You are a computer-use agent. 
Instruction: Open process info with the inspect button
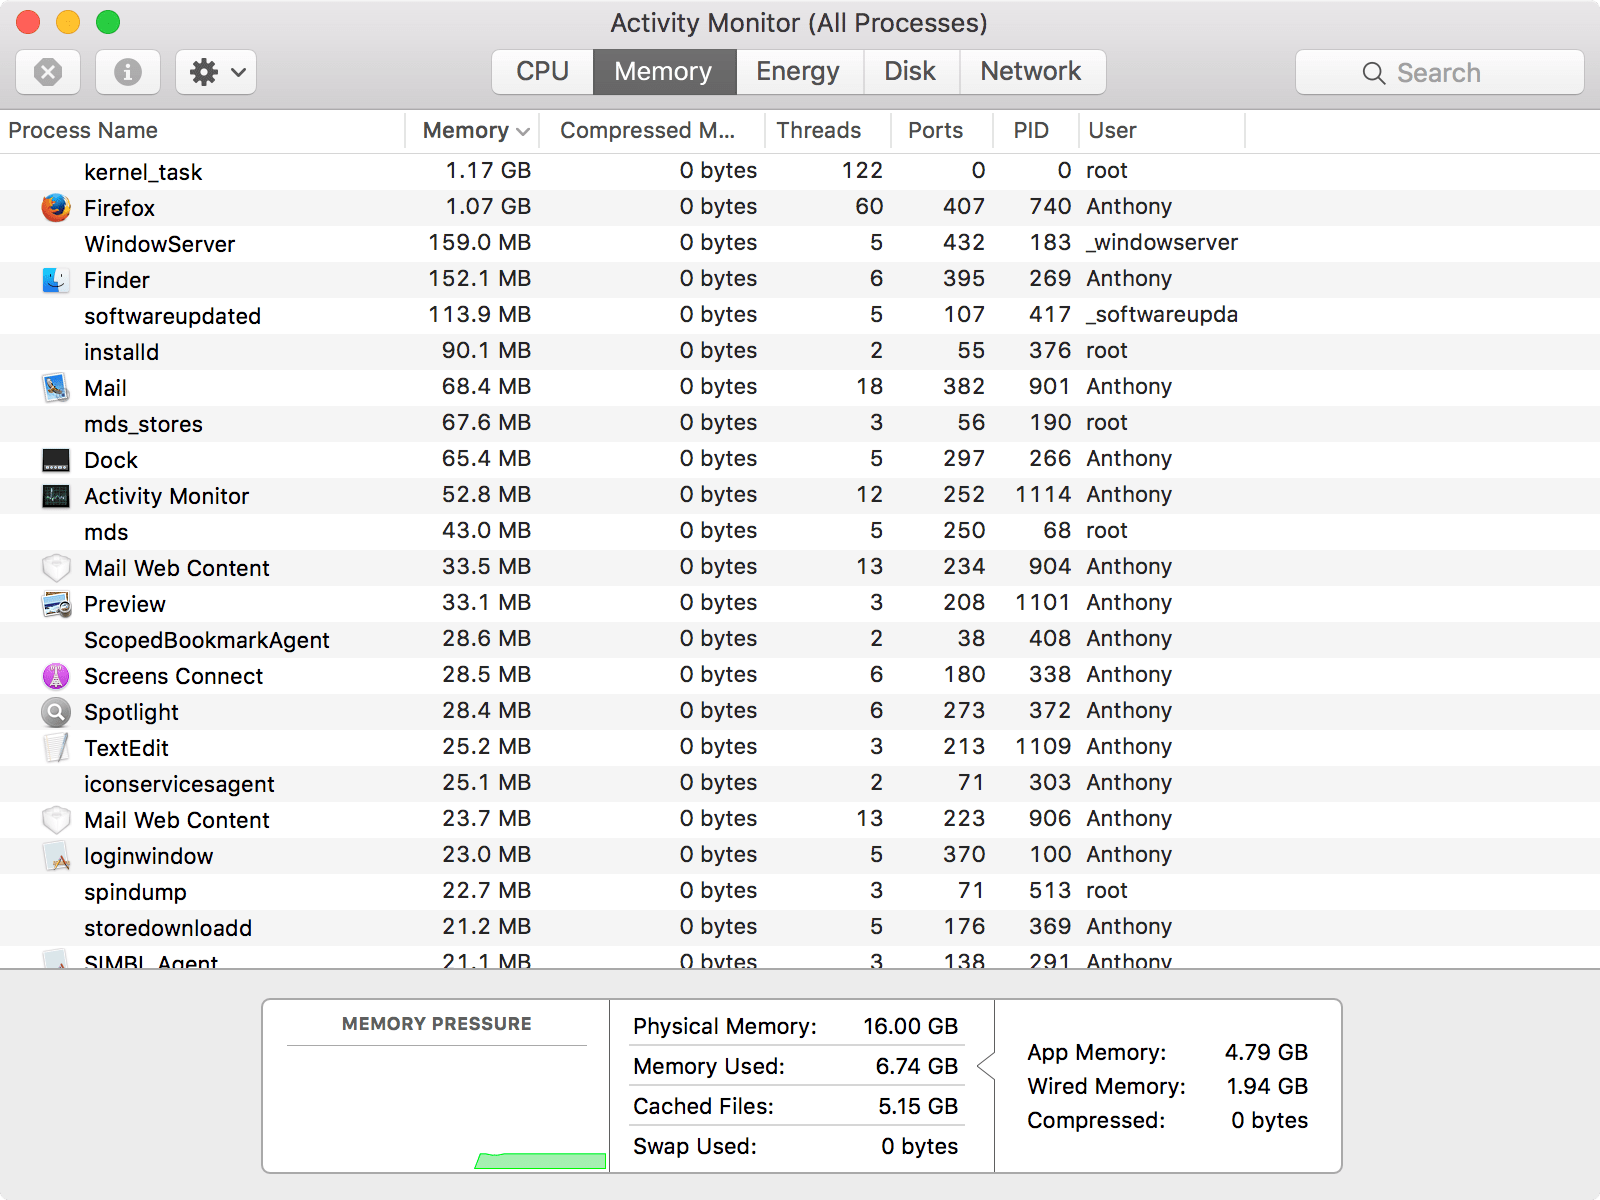pyautogui.click(x=127, y=71)
